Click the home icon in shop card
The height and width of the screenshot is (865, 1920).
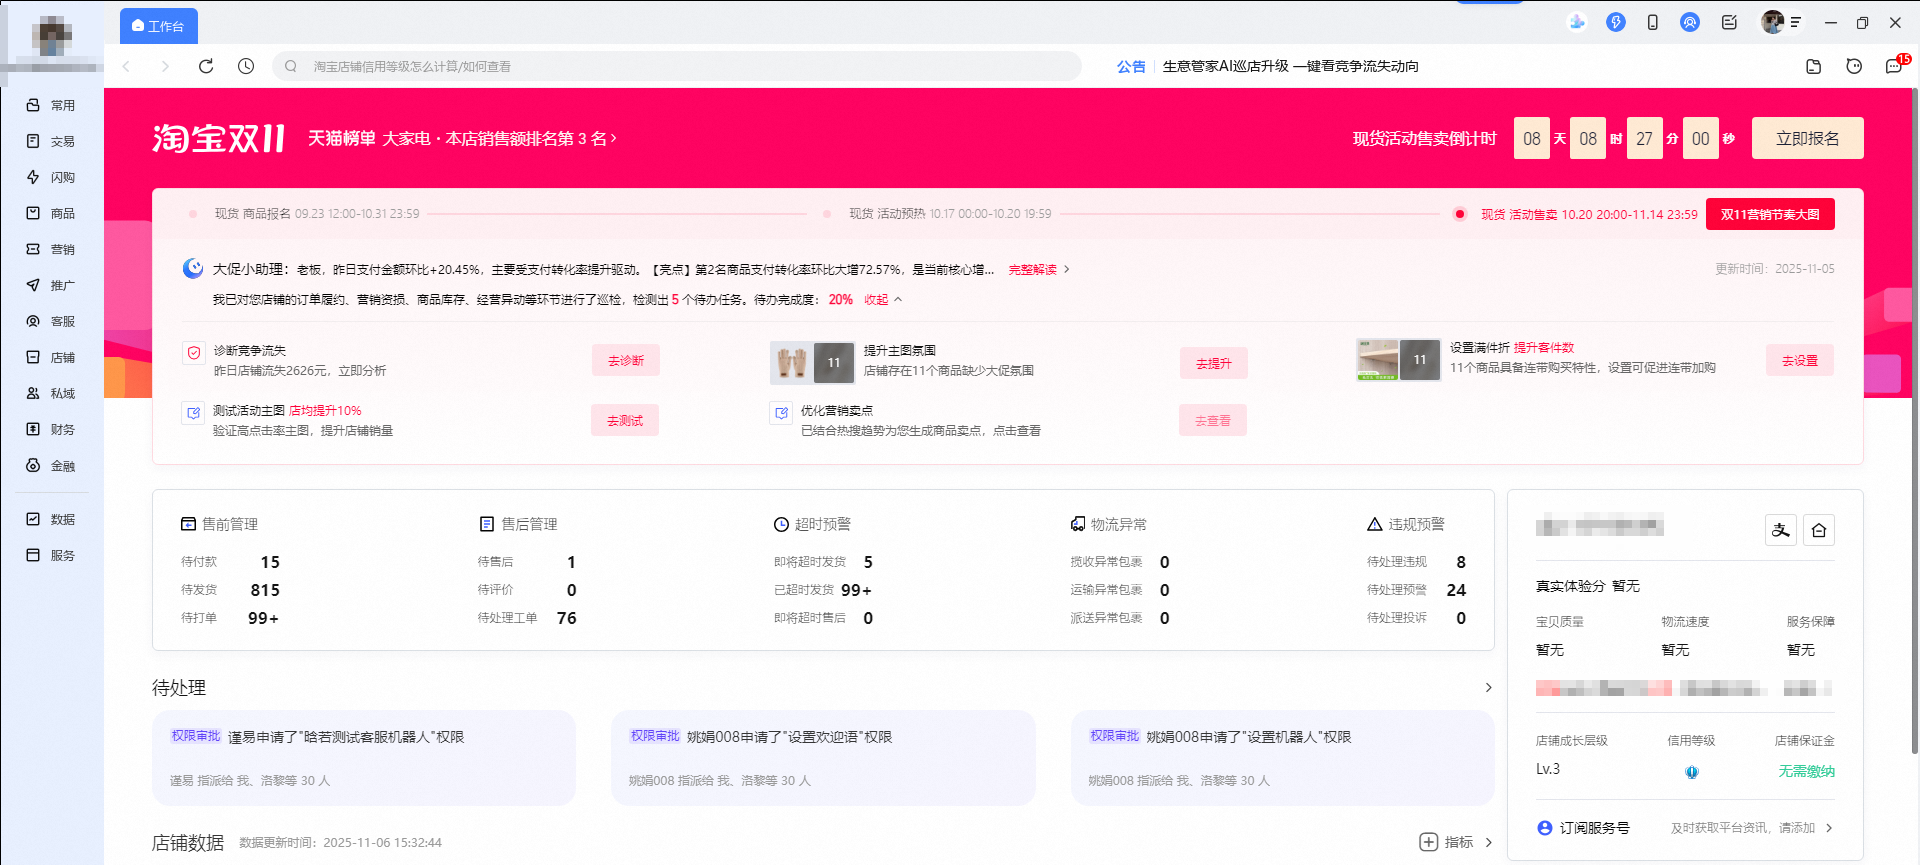1819,530
